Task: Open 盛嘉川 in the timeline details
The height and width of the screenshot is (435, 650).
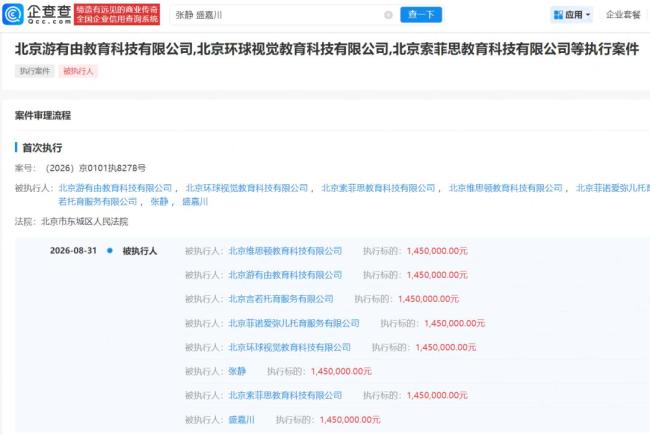Action: click(x=241, y=420)
